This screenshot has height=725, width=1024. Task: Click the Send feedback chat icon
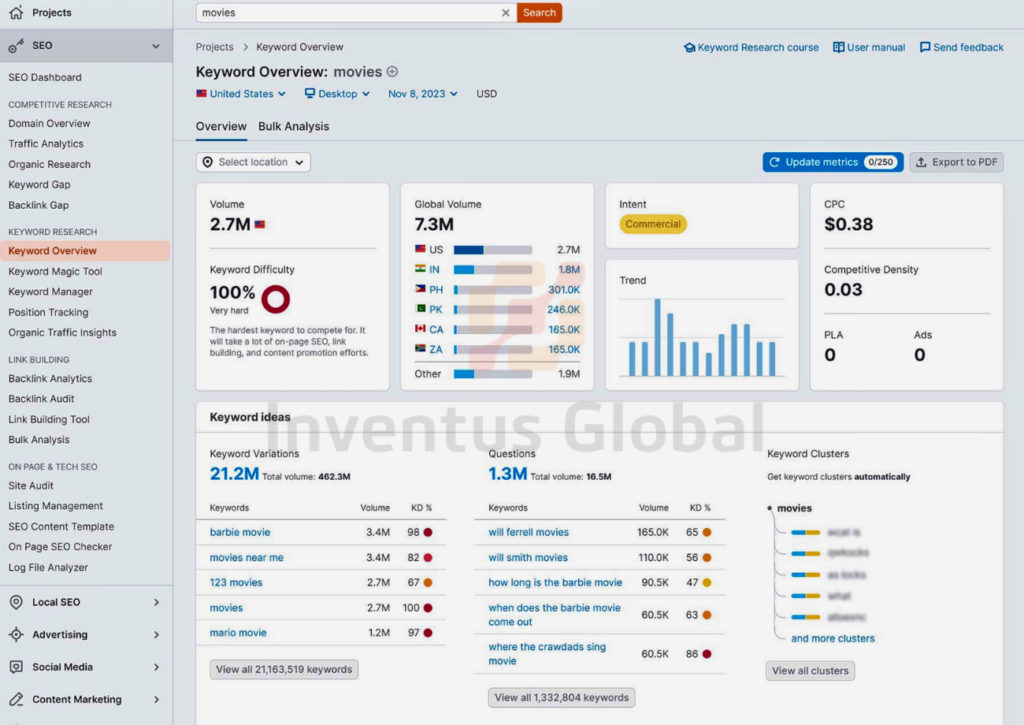coord(925,47)
